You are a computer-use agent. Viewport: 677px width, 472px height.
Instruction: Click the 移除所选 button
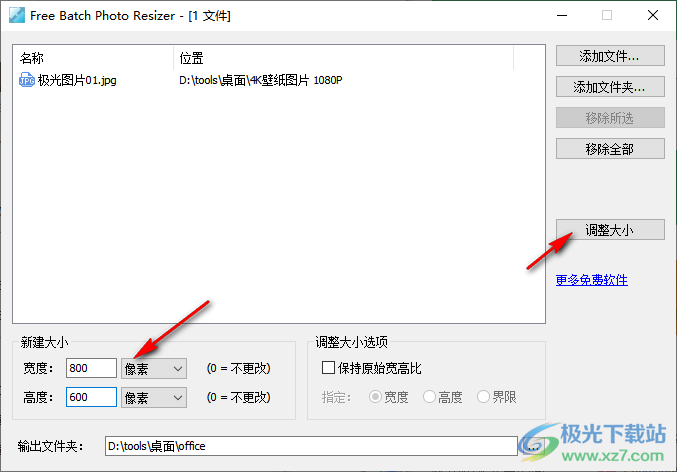click(x=610, y=117)
